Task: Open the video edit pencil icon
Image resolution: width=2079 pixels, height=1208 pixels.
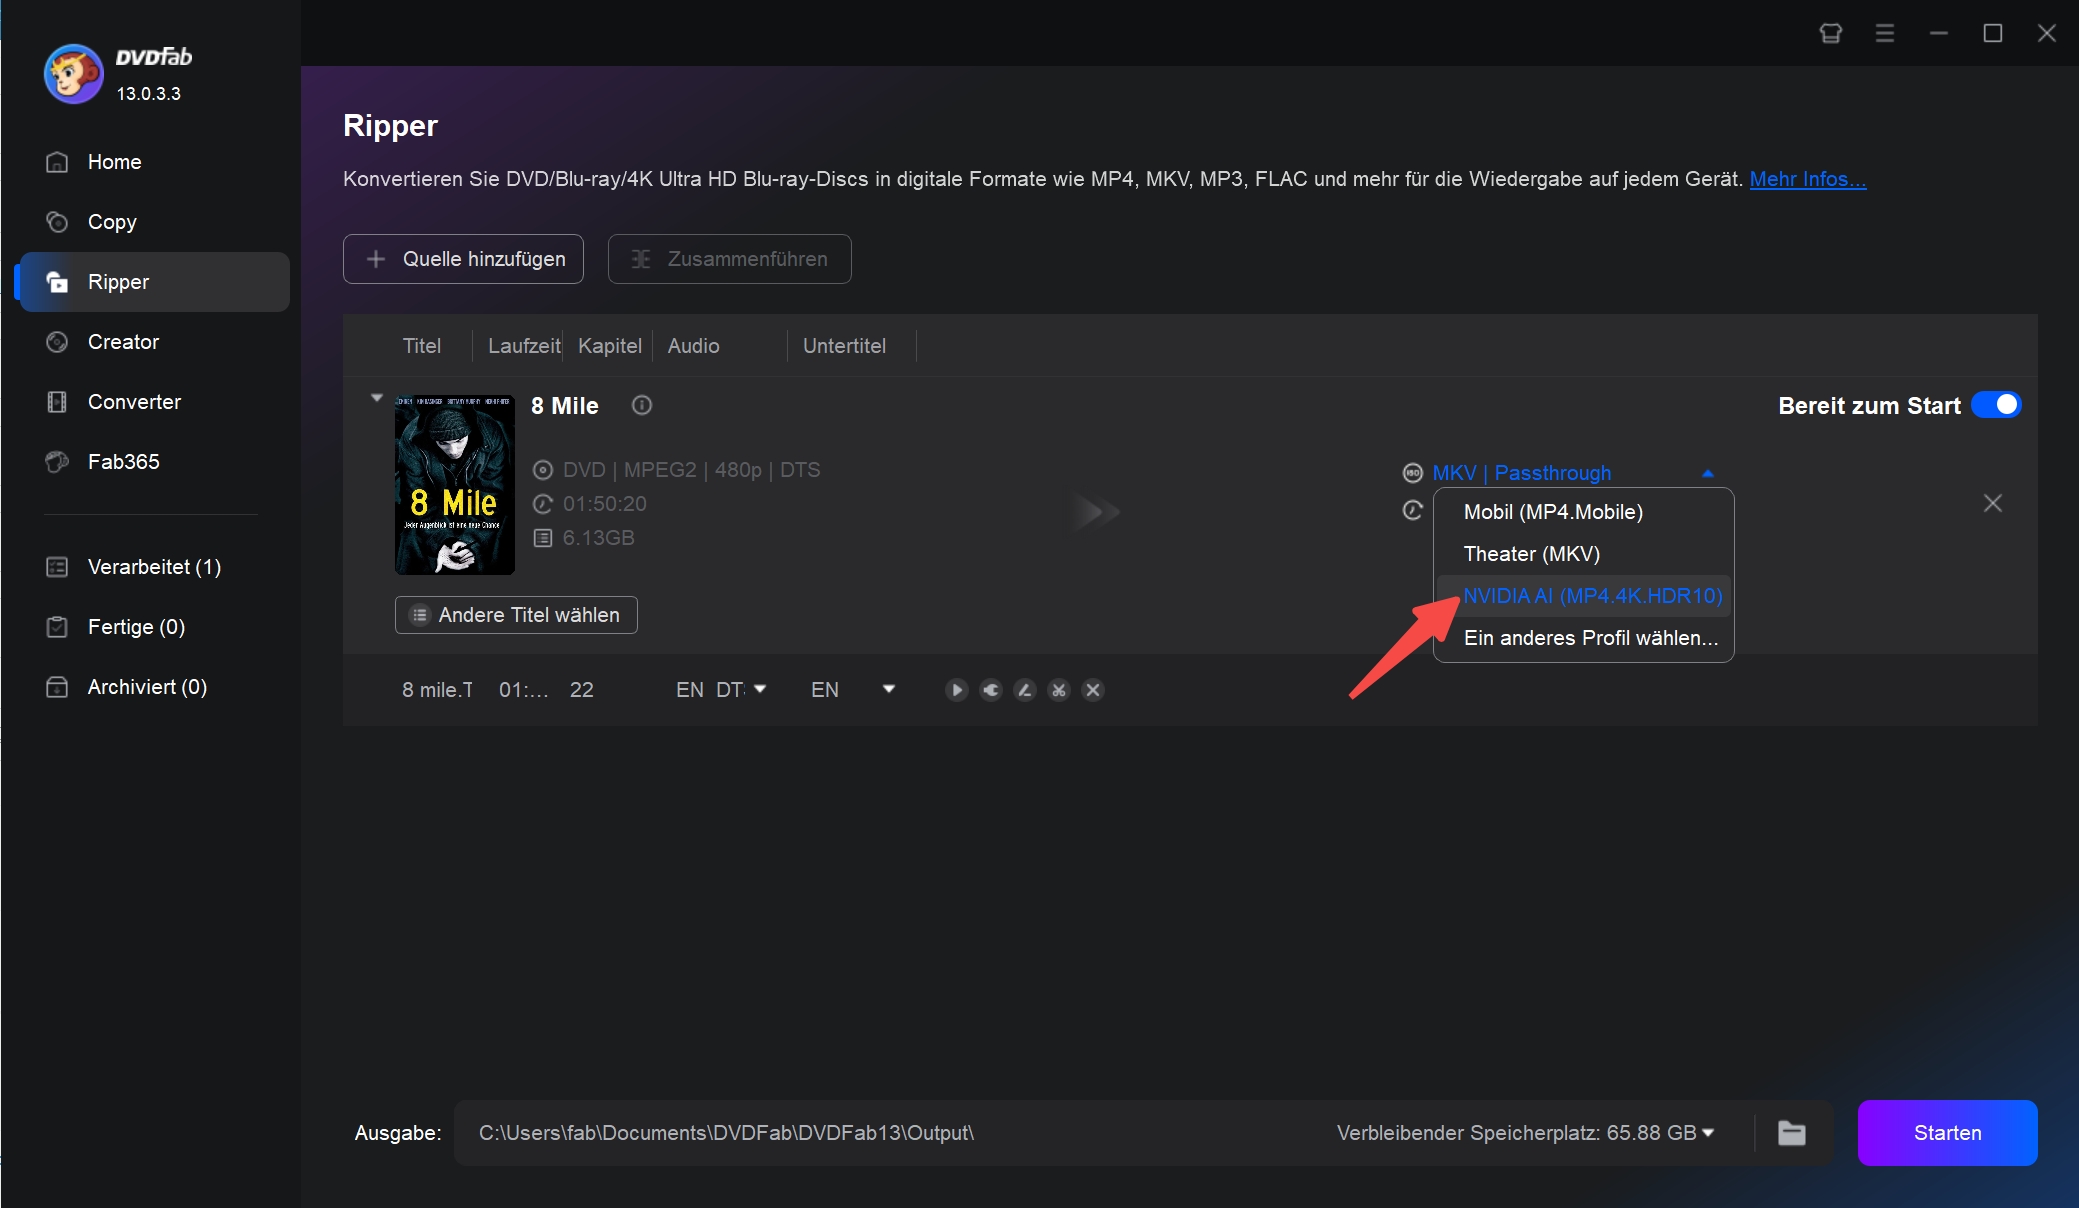Action: coord(1025,690)
